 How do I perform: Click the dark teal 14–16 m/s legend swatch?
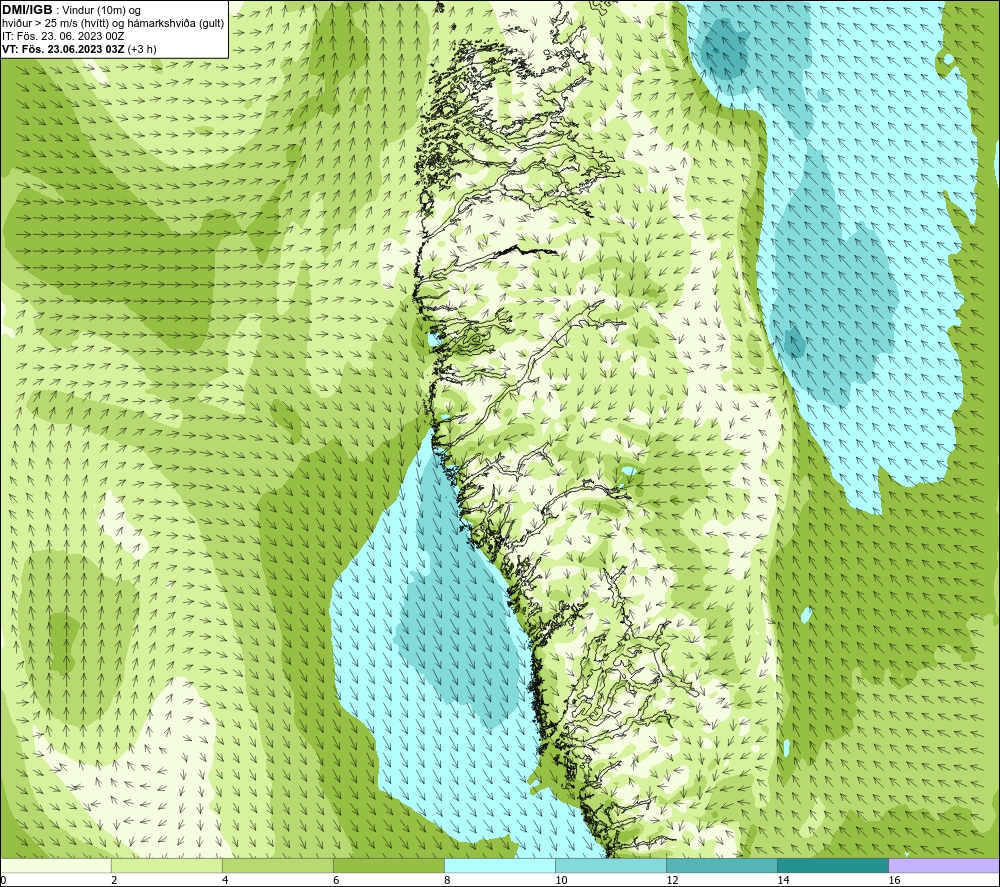click(x=833, y=865)
